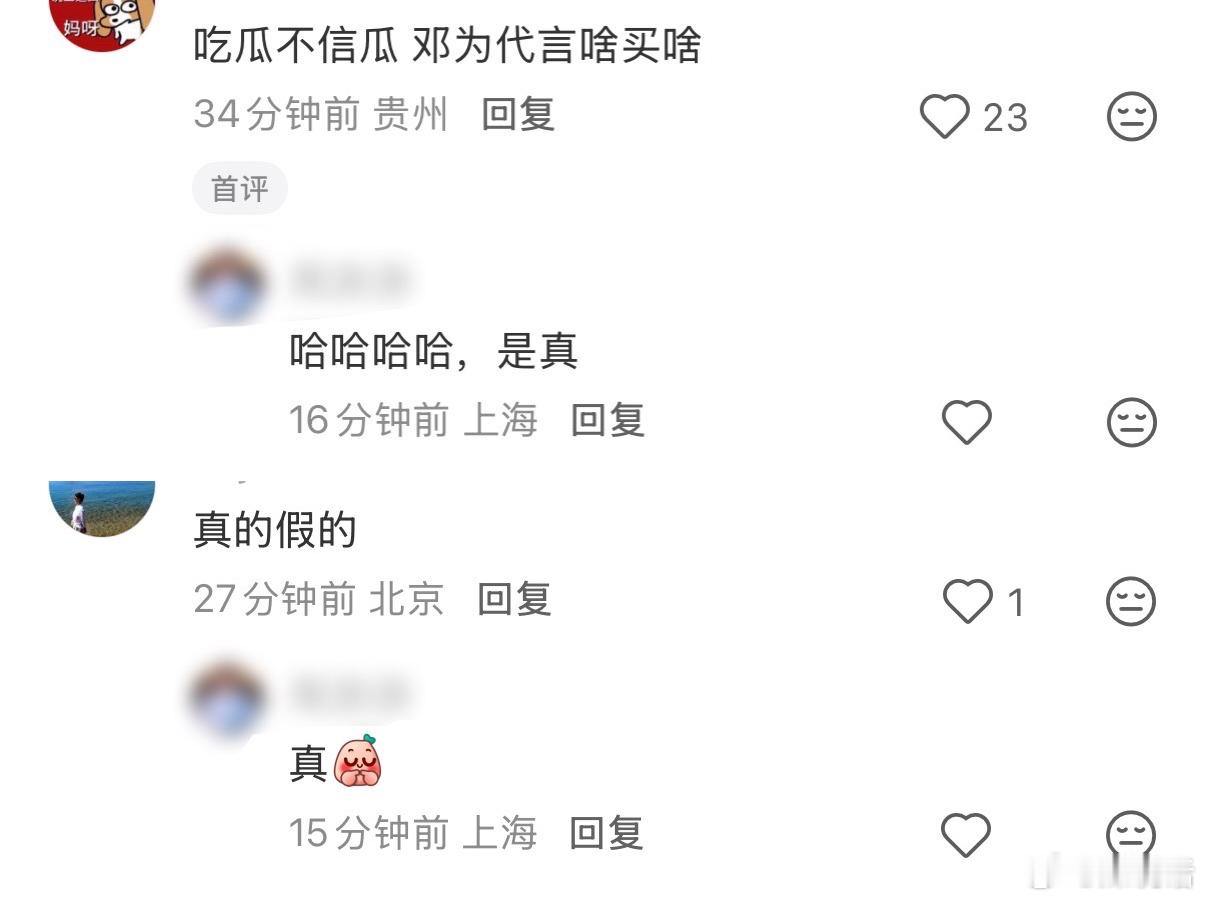Dislike the 邓为代言啥买啥 comment

click(1132, 117)
